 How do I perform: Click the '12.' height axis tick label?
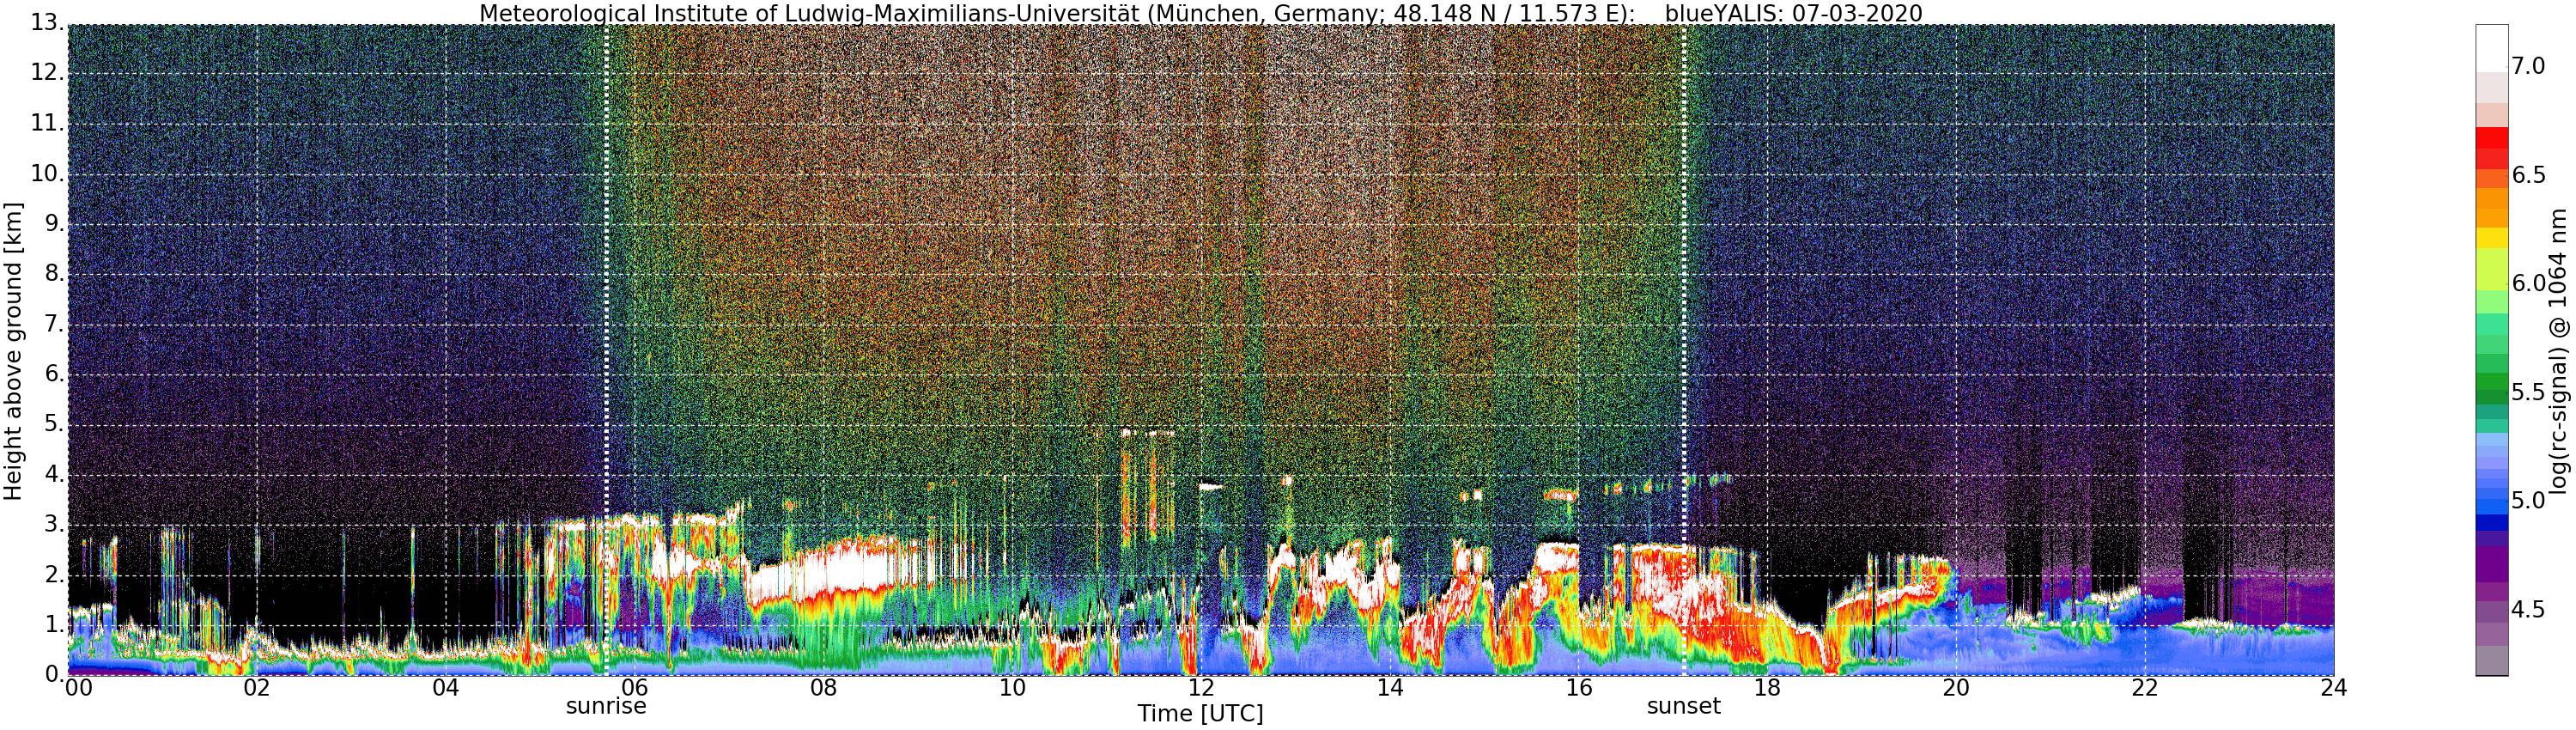click(x=47, y=73)
